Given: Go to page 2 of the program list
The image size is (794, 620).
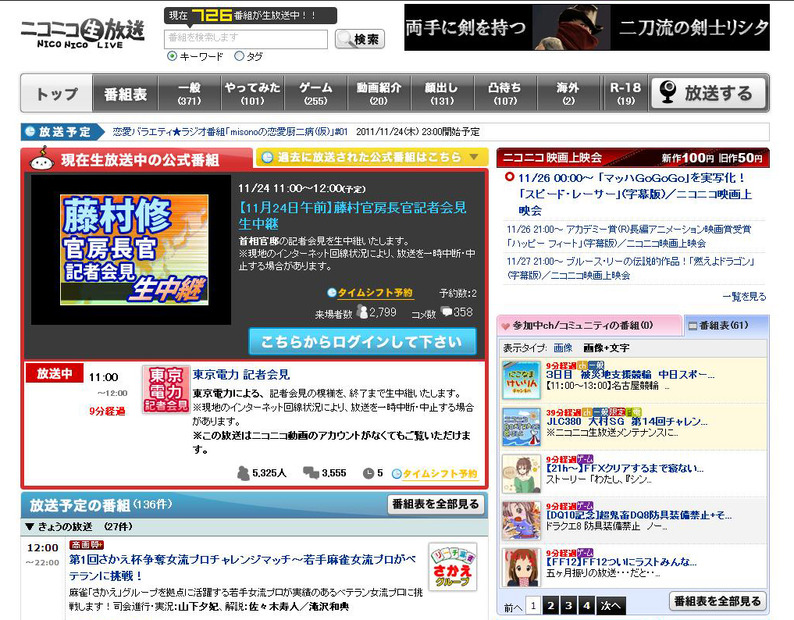Looking at the screenshot, I should tap(551, 605).
